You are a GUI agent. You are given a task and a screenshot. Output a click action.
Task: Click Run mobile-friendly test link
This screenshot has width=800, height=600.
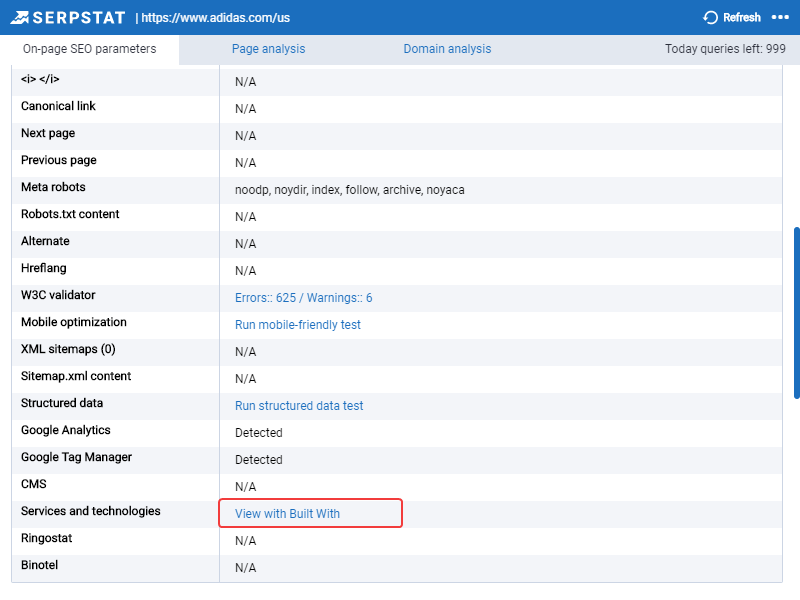(x=298, y=325)
